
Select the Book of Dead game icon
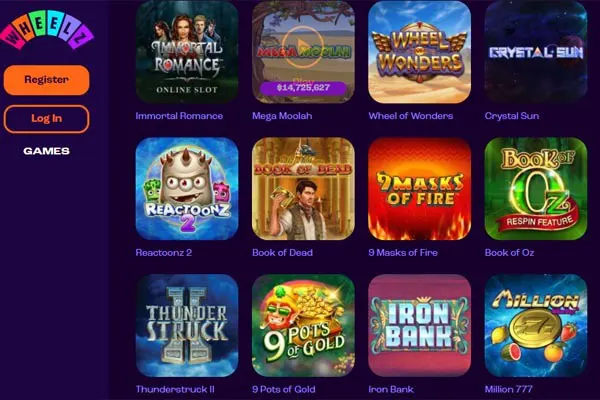[x=303, y=189]
